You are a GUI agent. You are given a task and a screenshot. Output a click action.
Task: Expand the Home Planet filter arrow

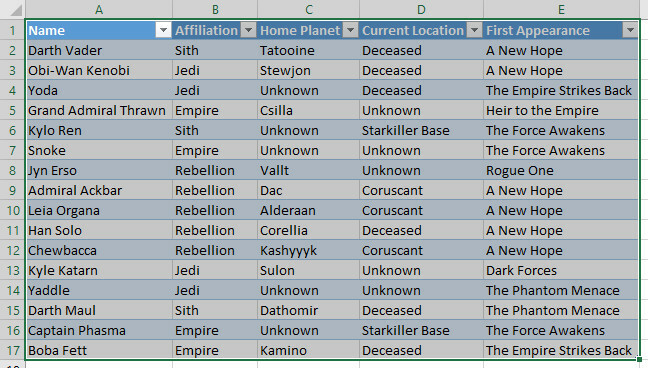click(x=350, y=30)
